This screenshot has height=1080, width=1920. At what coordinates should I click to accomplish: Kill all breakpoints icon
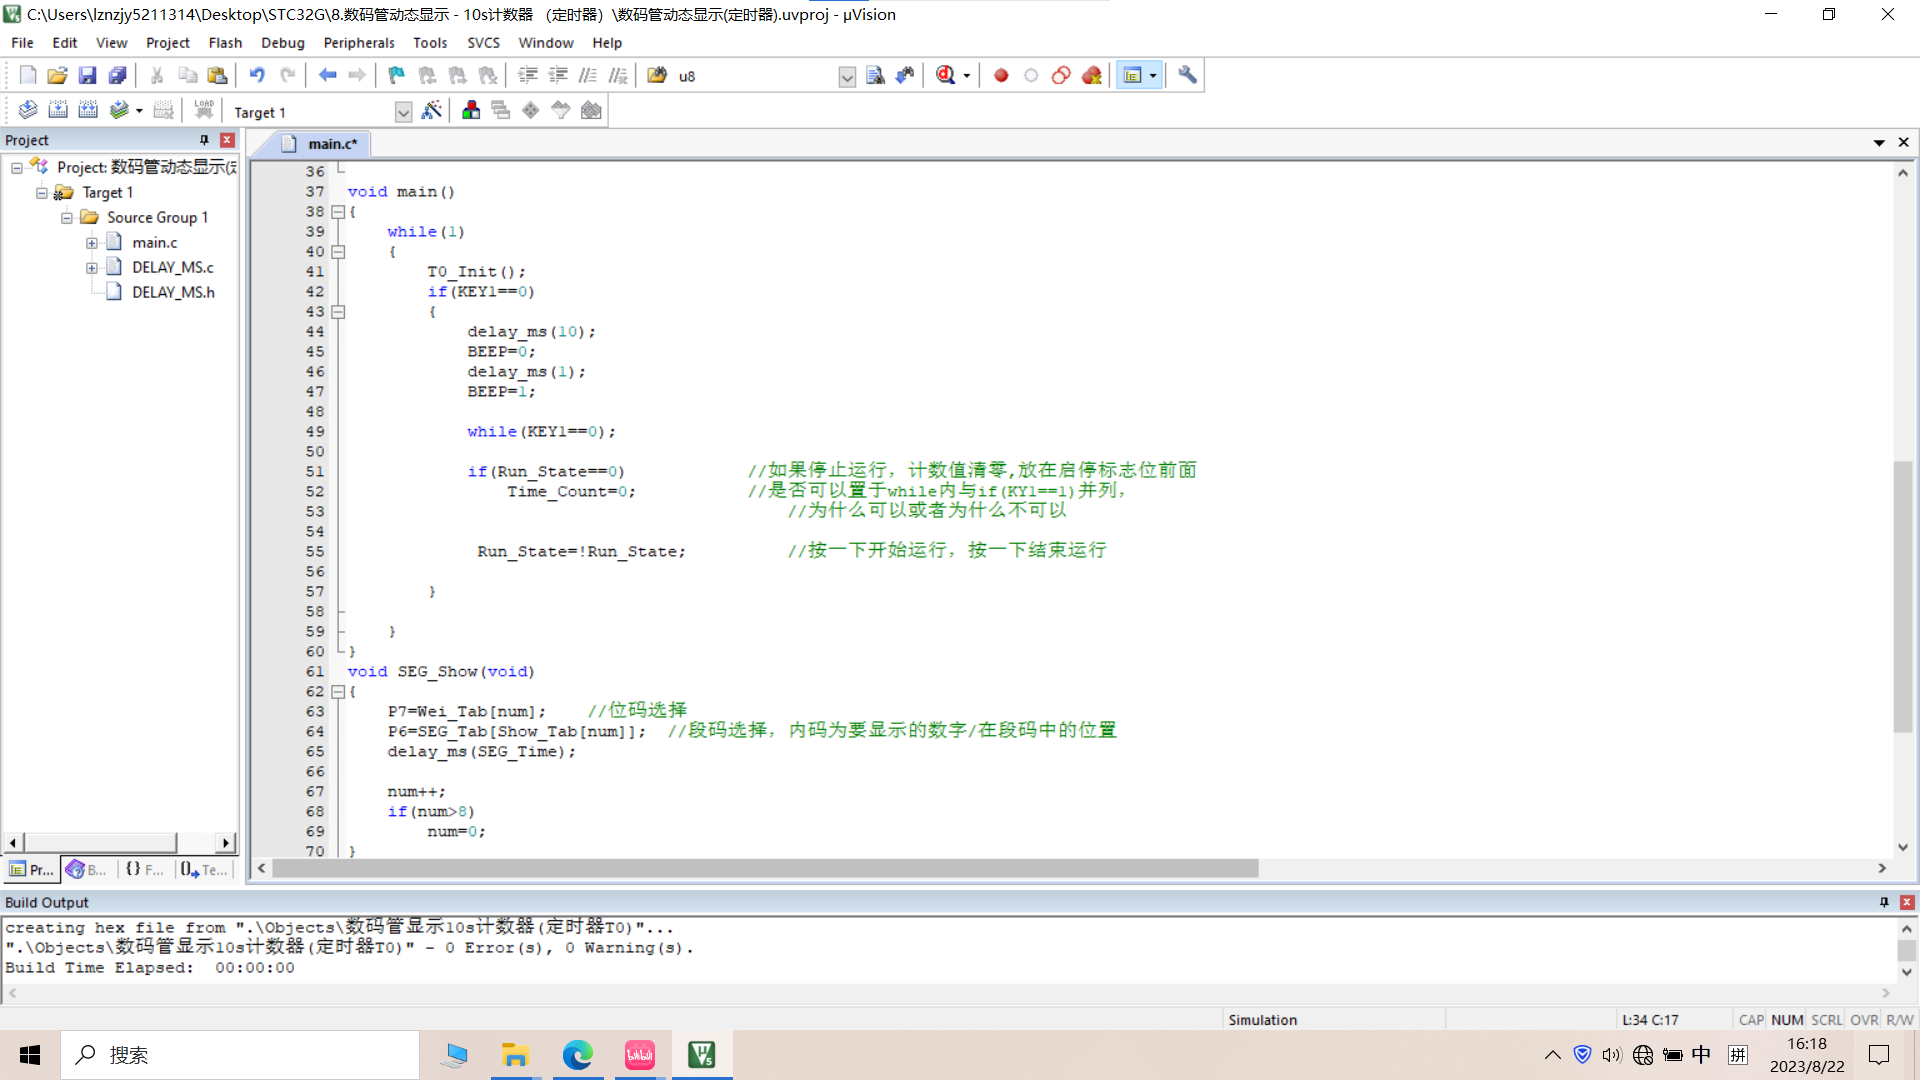tap(1091, 75)
